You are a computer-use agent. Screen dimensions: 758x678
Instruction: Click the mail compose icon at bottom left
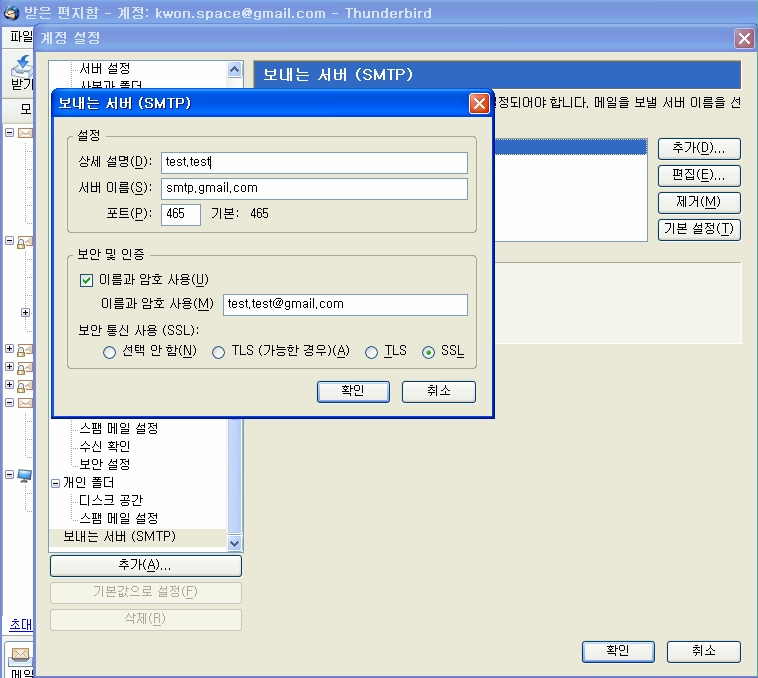(20, 655)
